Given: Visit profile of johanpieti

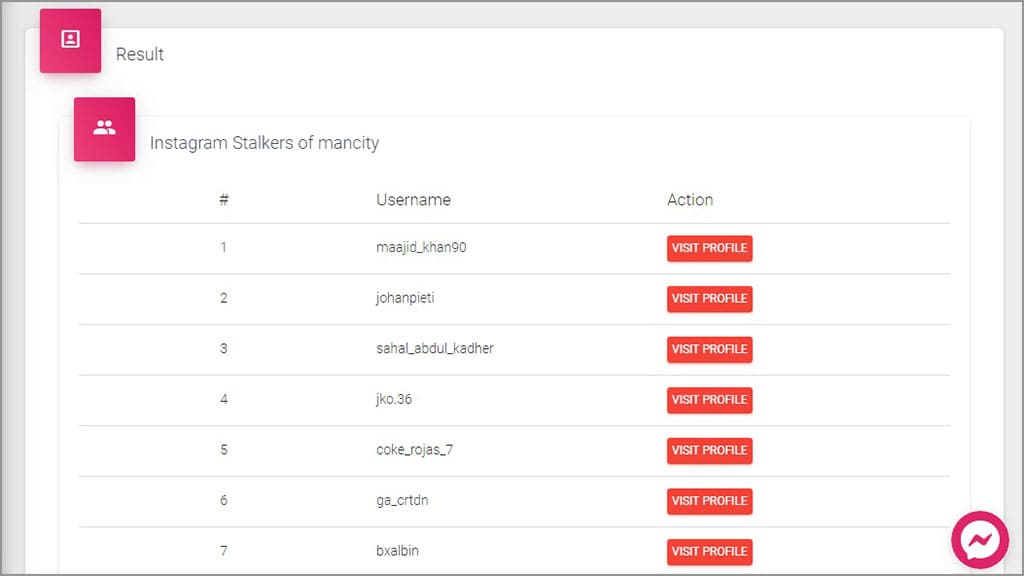Looking at the screenshot, I should click(x=709, y=298).
